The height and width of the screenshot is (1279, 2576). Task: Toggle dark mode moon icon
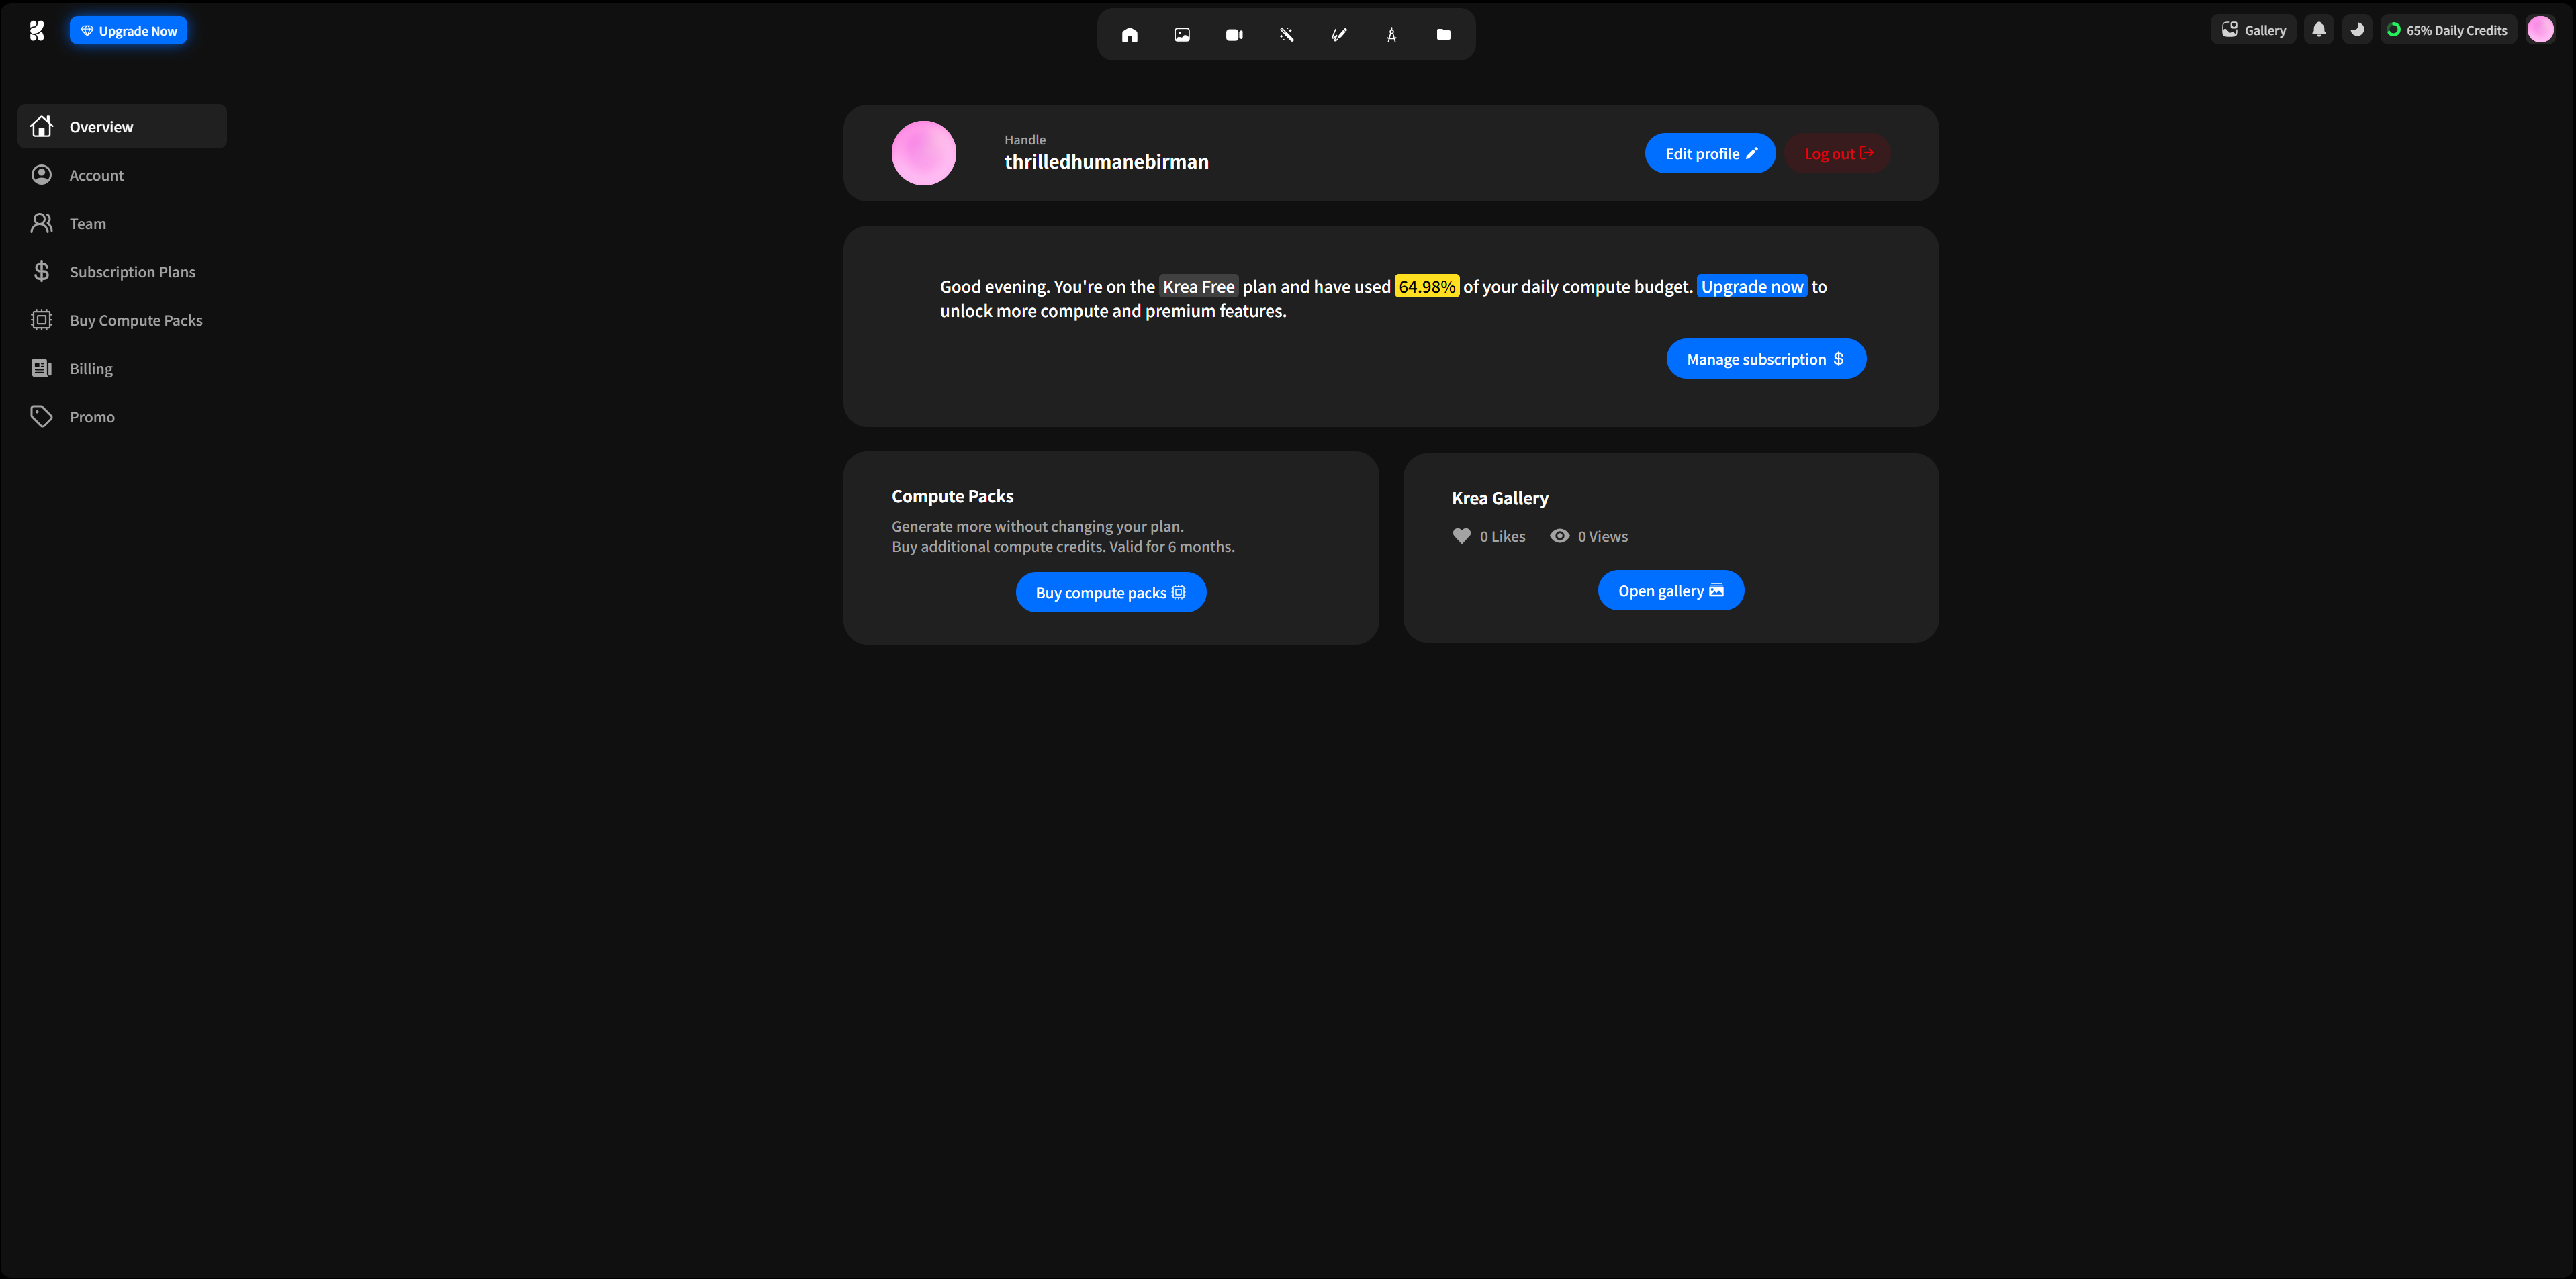point(2357,30)
